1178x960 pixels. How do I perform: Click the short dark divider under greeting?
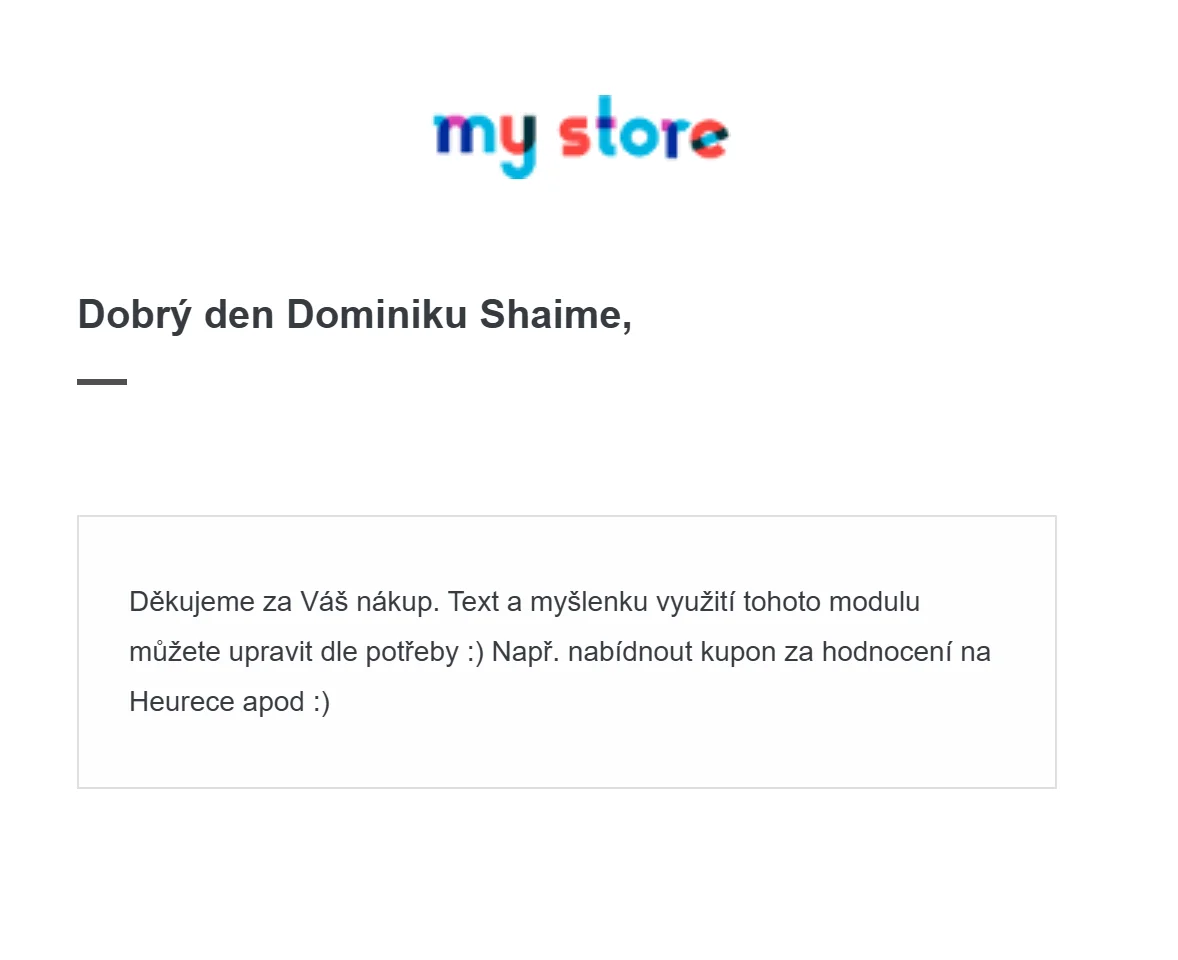point(102,381)
